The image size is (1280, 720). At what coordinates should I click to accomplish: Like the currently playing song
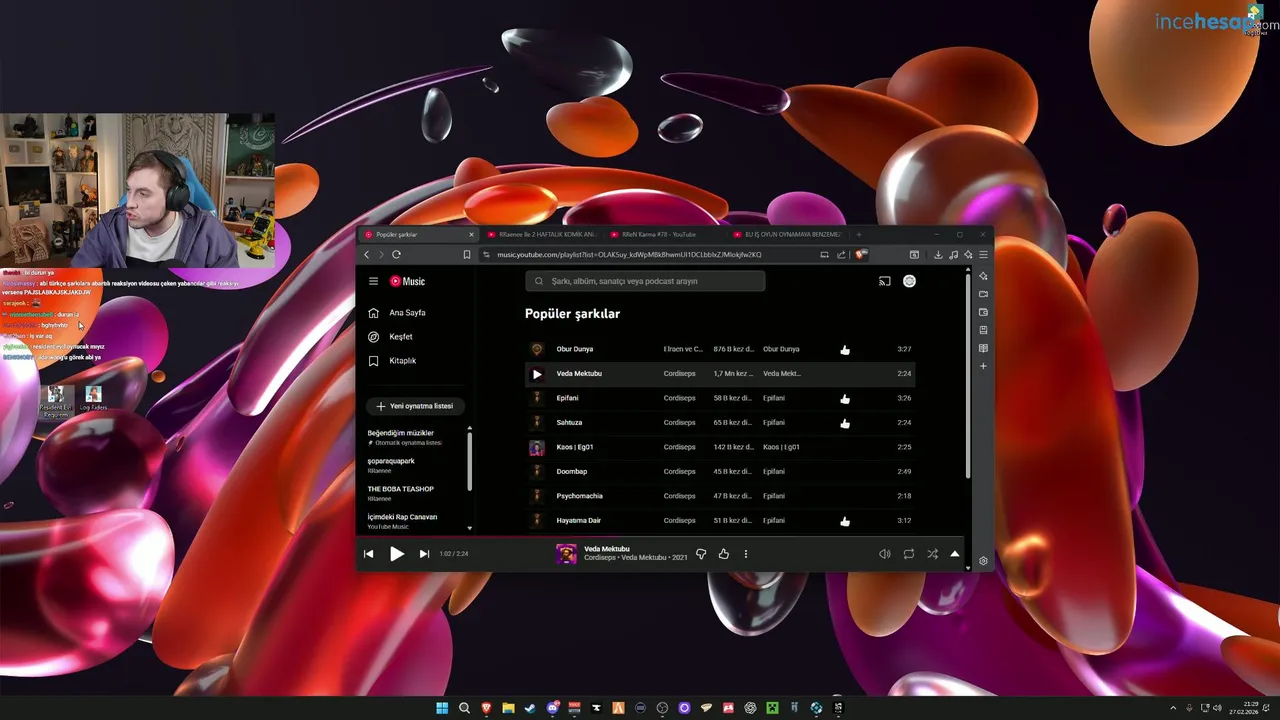point(724,554)
